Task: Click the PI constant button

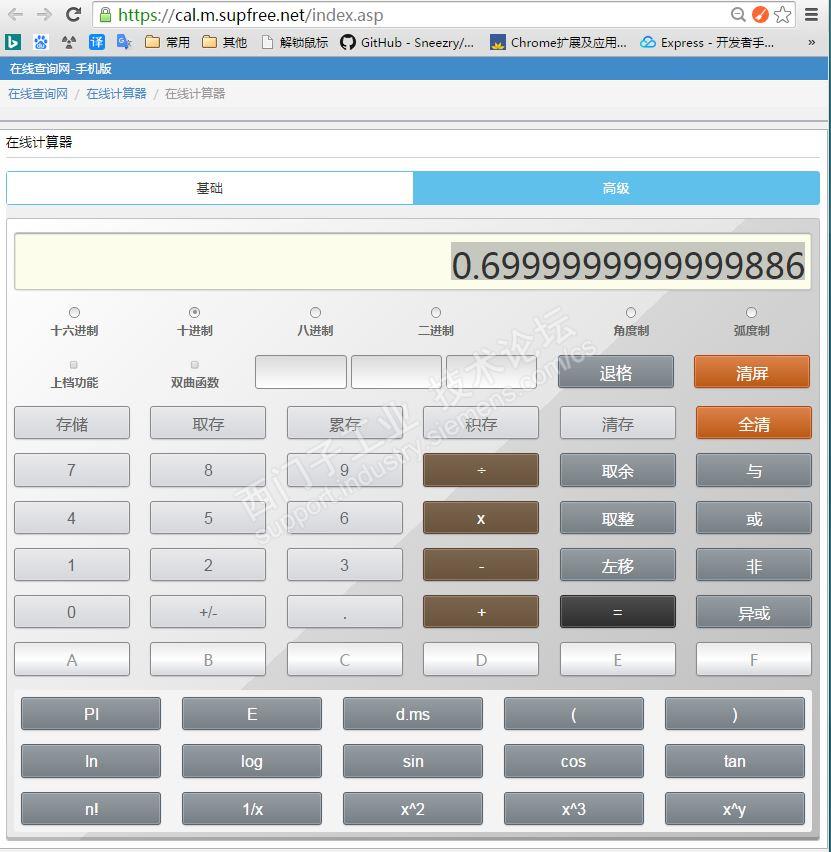Action: [91, 714]
